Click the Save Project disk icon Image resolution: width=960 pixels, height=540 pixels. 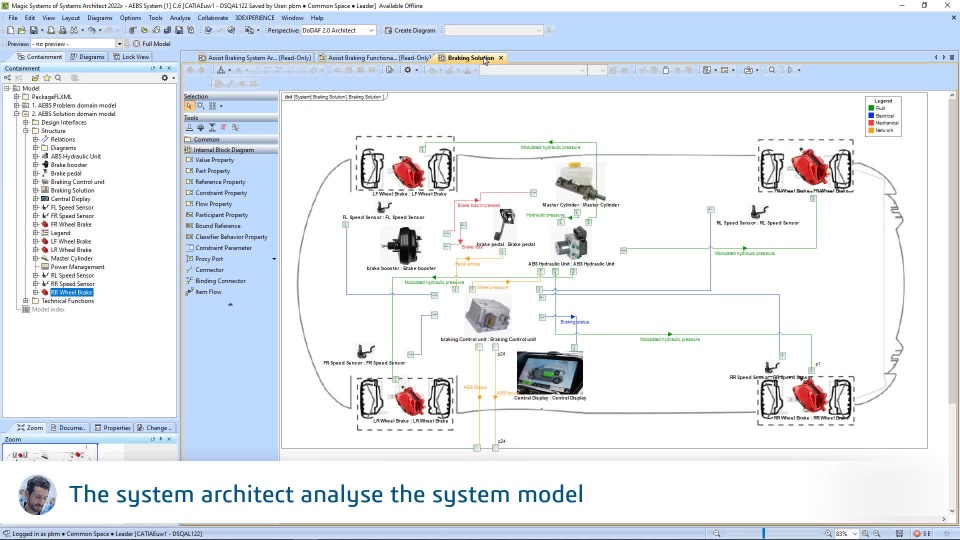point(34,30)
